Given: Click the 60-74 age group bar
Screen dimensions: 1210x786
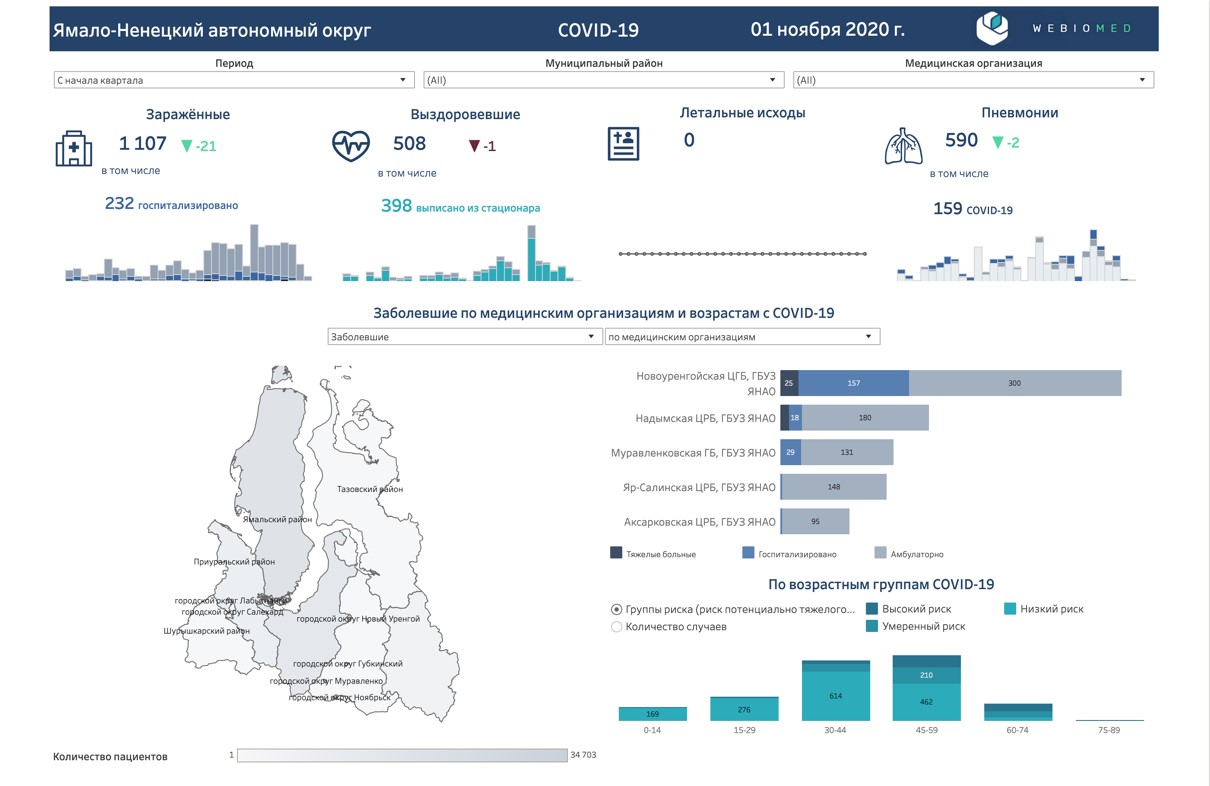Looking at the screenshot, I should point(1018,712).
